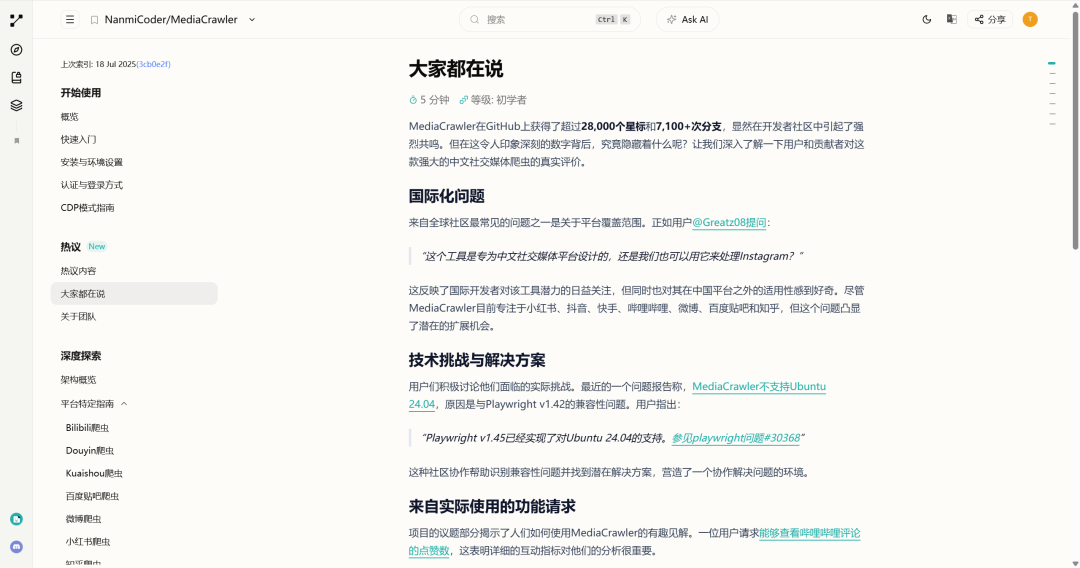The image size is (1080, 568).
Task: Open the 概览 page in the sidebar
Action: point(70,116)
